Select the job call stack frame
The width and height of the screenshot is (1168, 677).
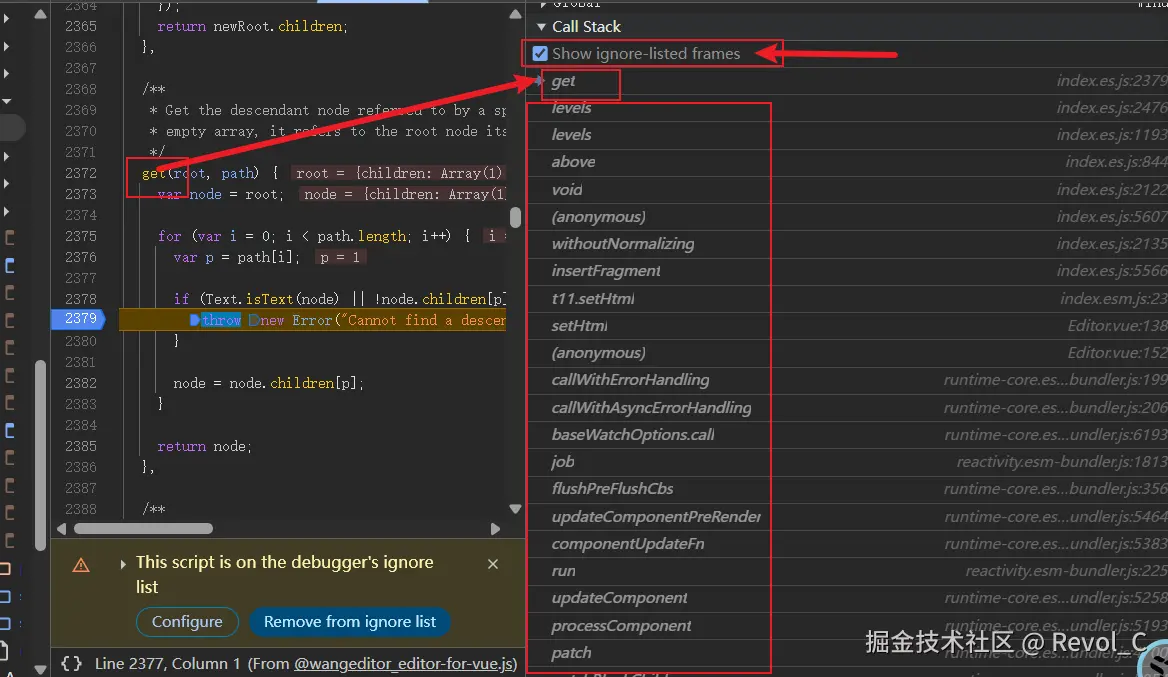(x=847, y=462)
